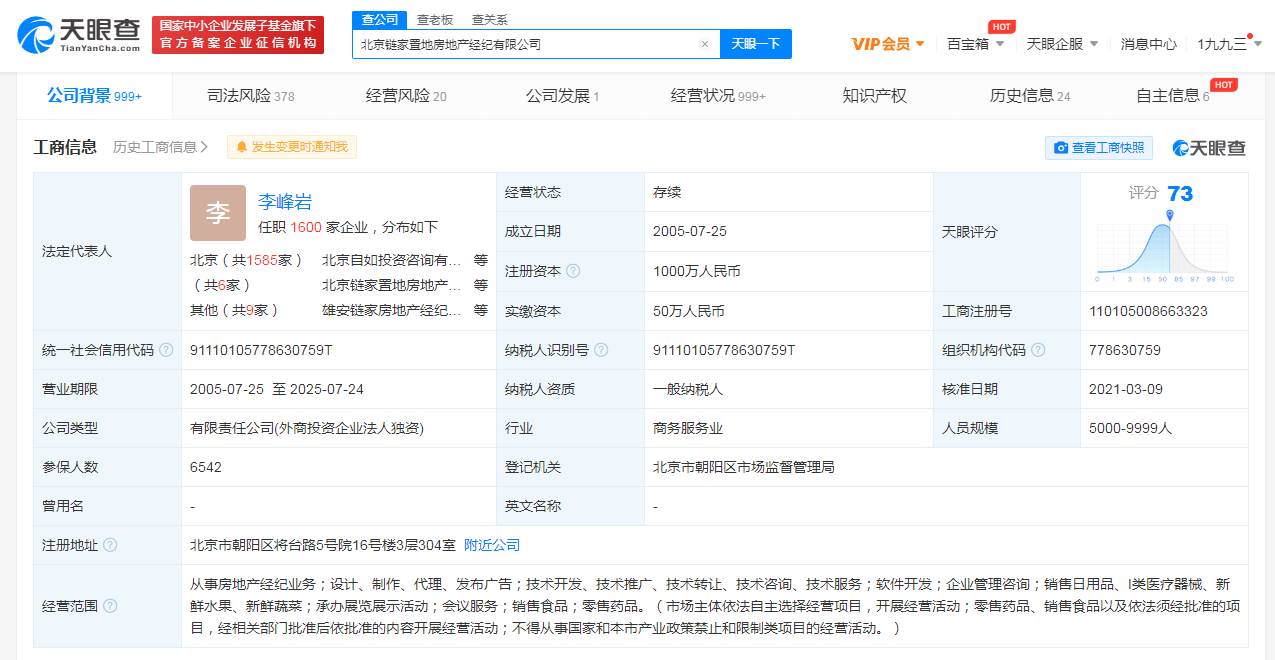
Task: Click the 1600 companies count
Action: [x=306, y=227]
